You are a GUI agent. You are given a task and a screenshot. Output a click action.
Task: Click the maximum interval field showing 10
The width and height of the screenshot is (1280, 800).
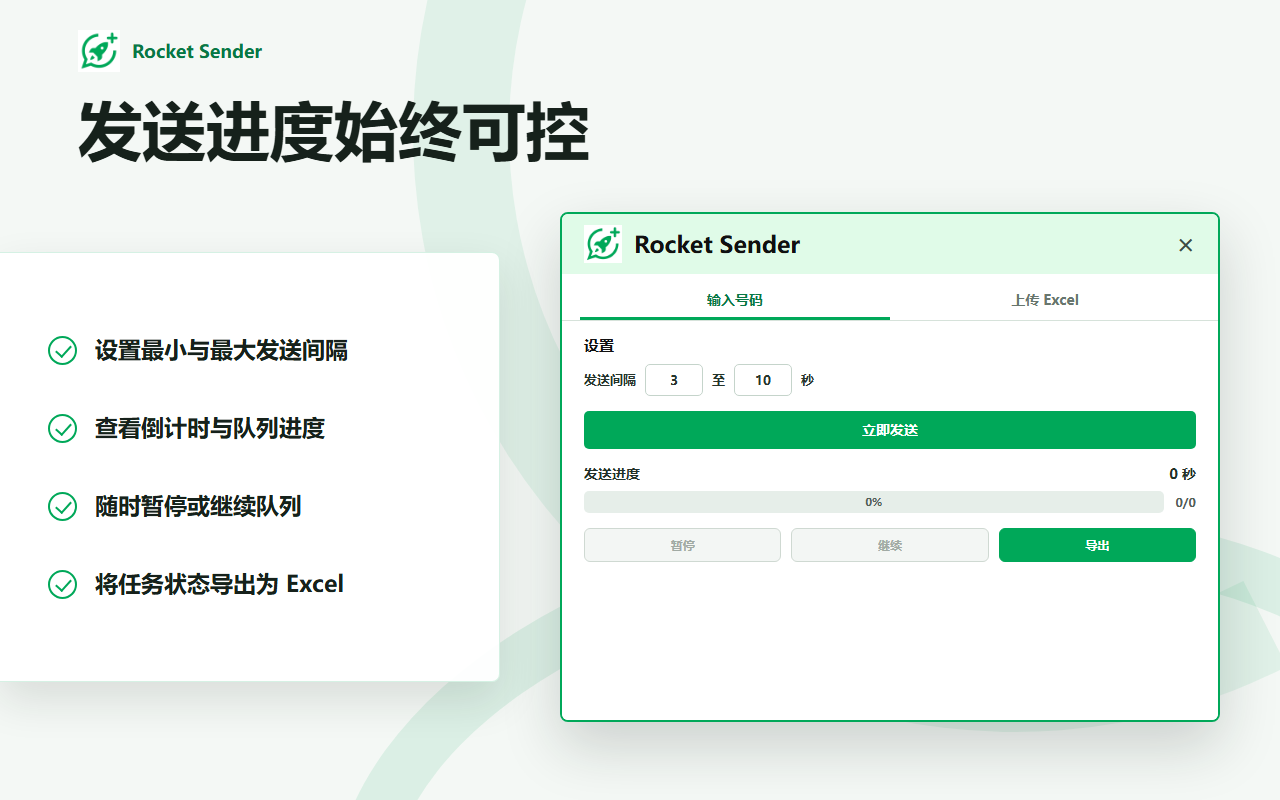coord(763,380)
